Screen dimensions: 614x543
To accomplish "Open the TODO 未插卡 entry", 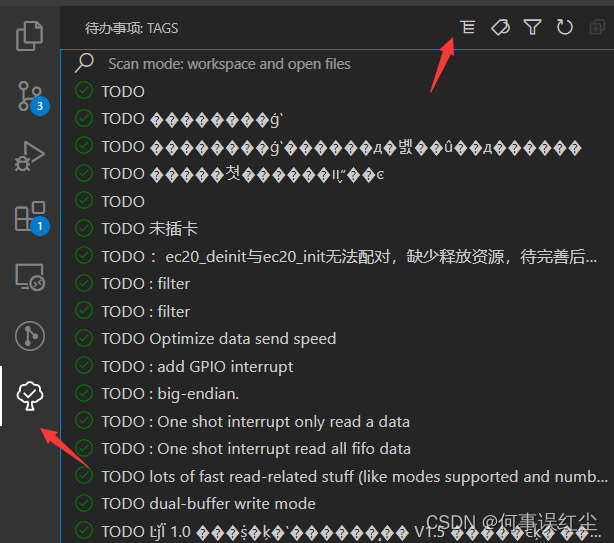I will [x=337, y=229].
